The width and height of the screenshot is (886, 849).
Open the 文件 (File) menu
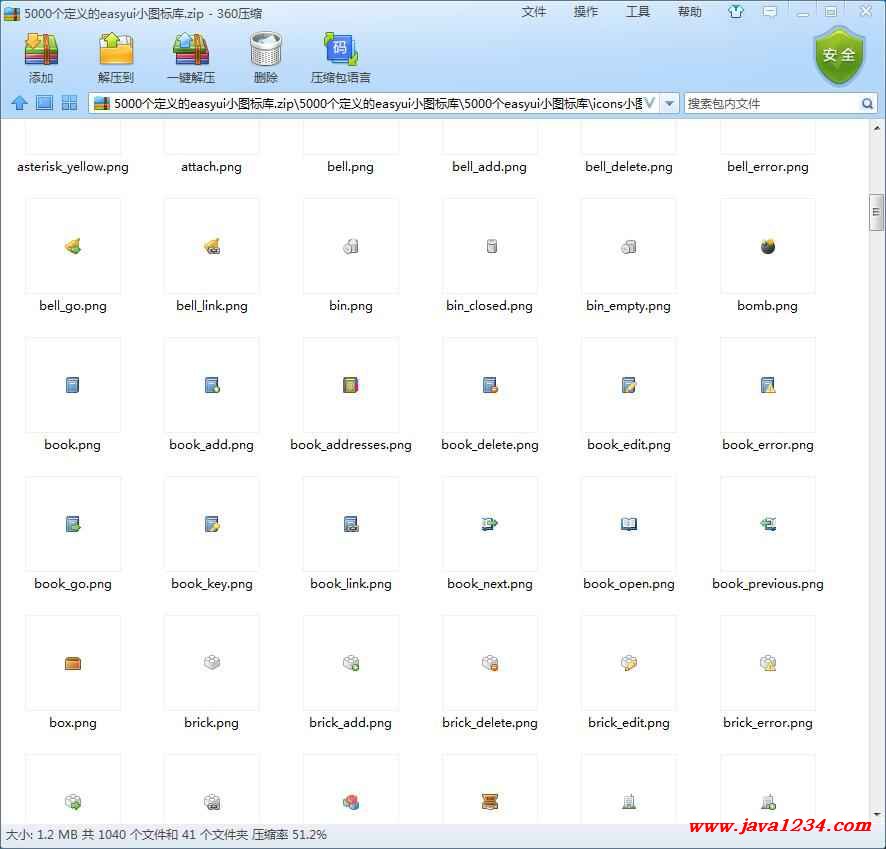(534, 12)
